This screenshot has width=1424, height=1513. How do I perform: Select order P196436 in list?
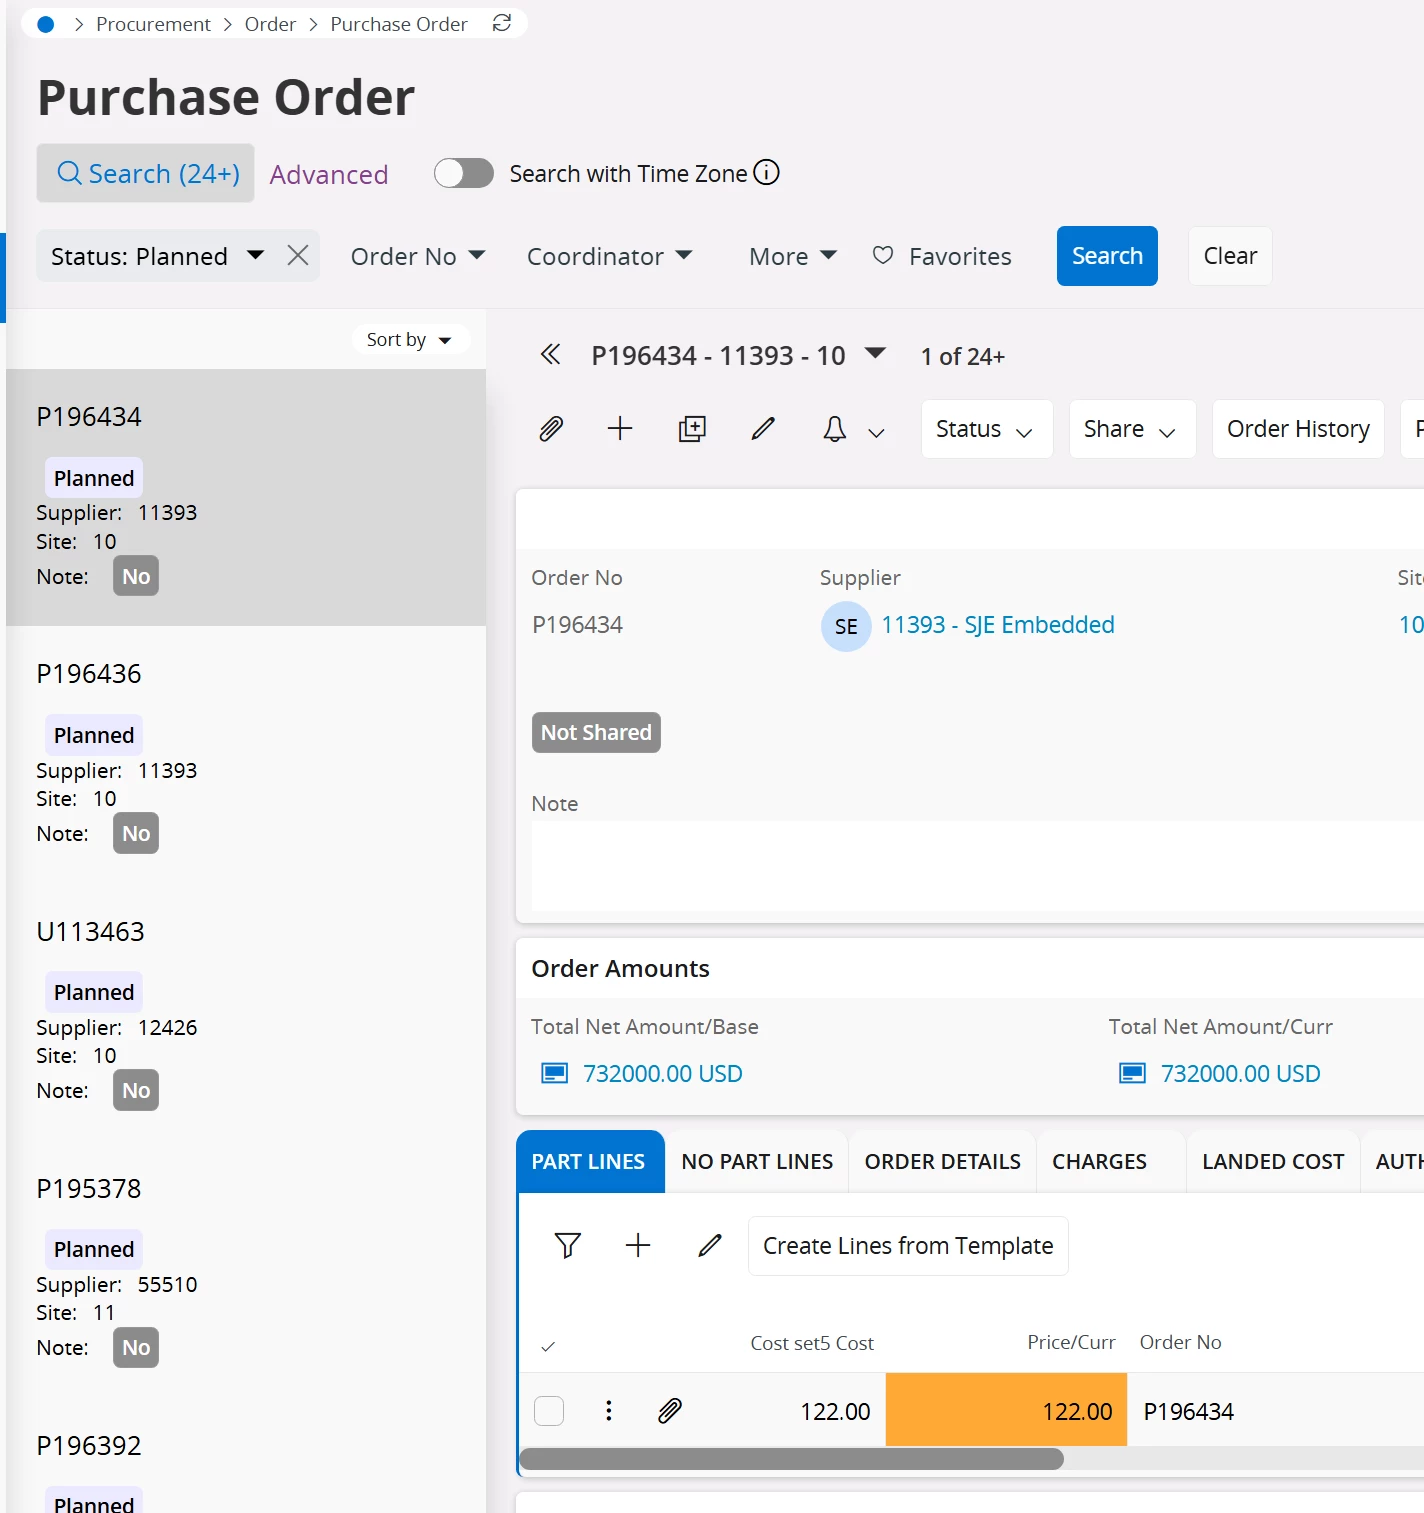246,755
